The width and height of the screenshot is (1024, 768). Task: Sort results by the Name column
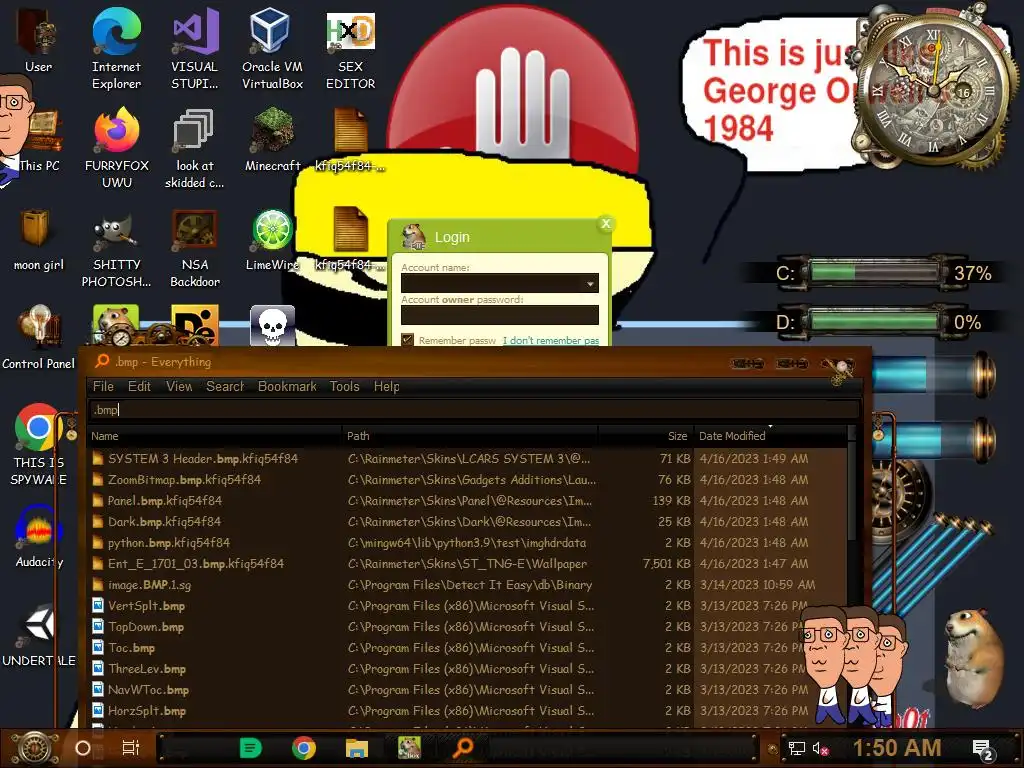pos(214,436)
